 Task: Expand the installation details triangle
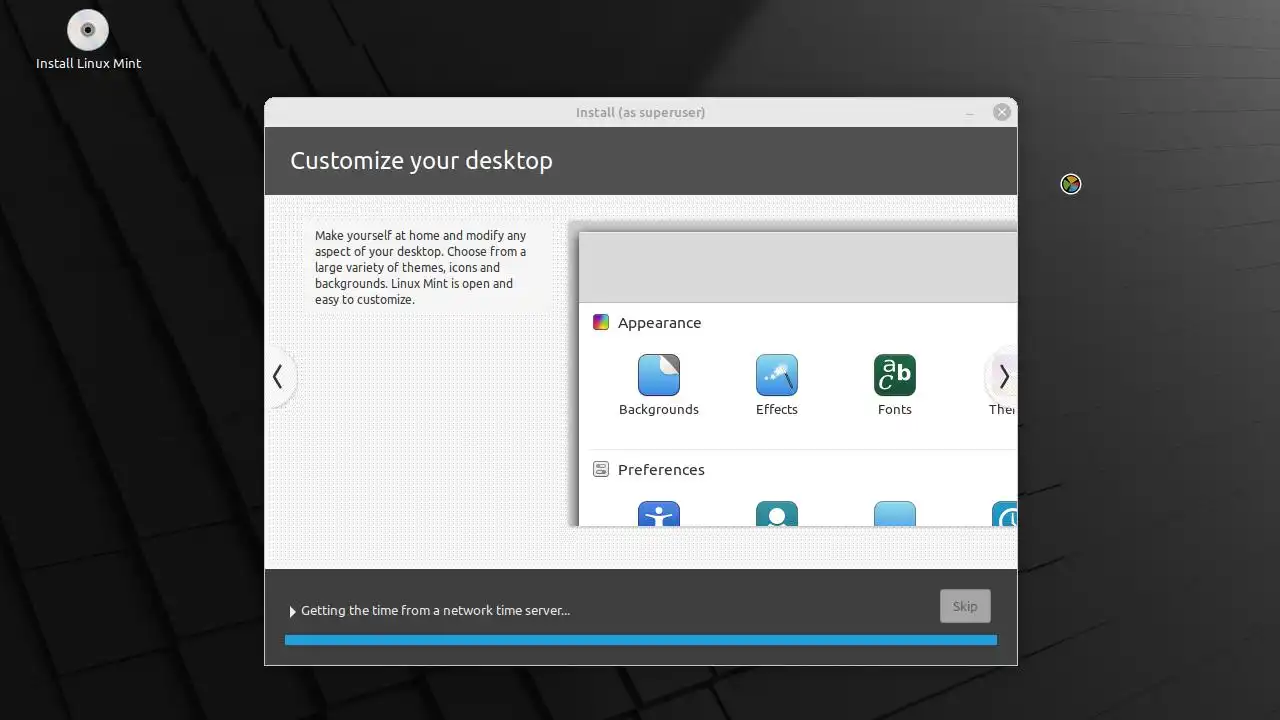(292, 611)
